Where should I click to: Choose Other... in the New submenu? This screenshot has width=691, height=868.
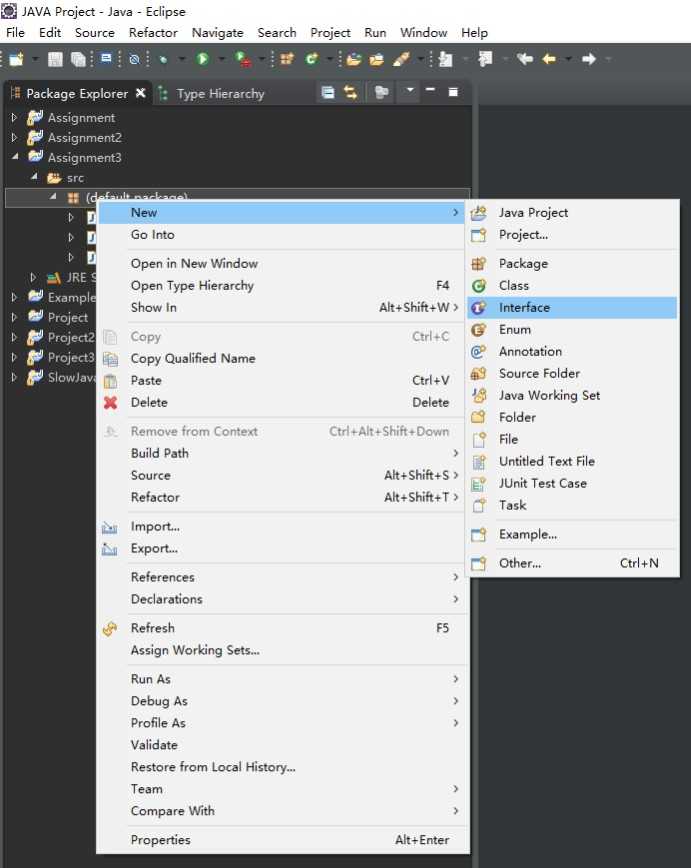point(572,564)
